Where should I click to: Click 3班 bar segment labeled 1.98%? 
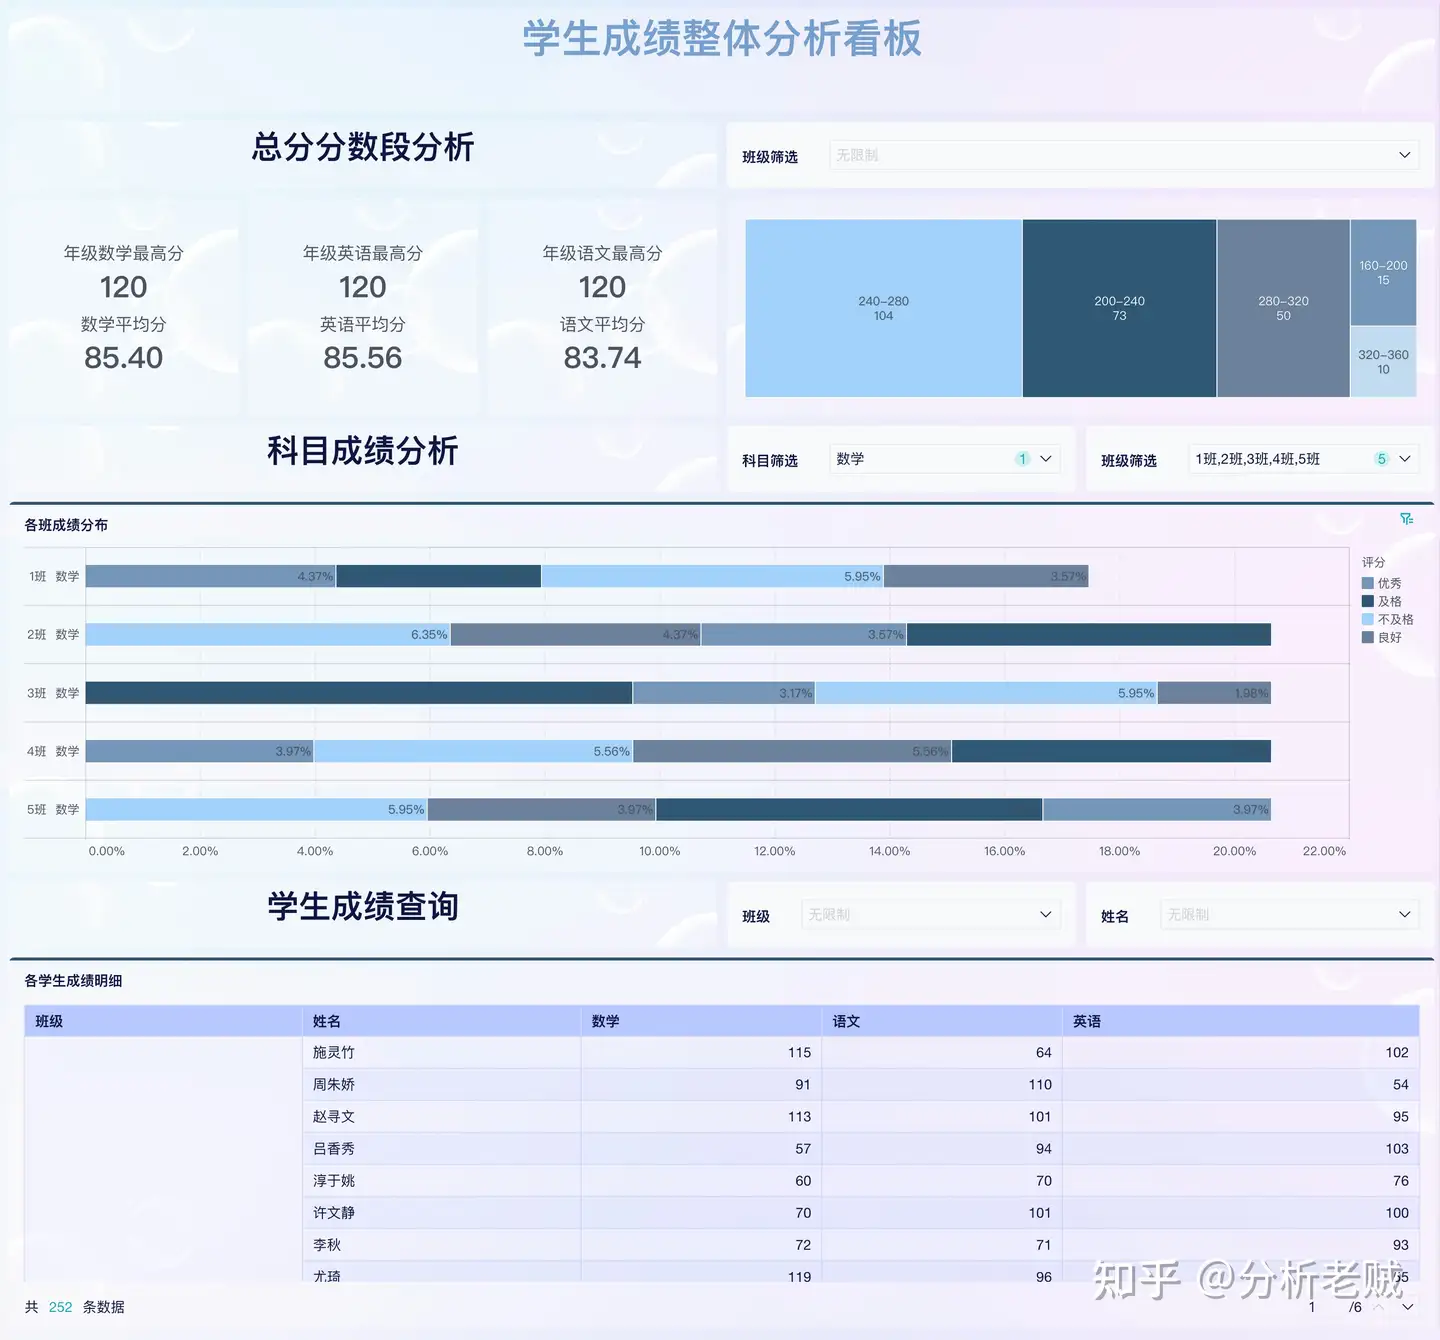pyautogui.click(x=1214, y=693)
